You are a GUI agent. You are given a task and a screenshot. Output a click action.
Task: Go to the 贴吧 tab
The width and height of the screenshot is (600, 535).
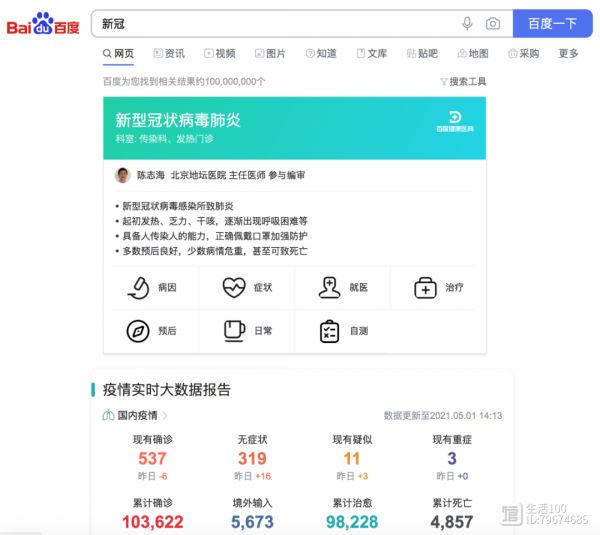click(422, 54)
